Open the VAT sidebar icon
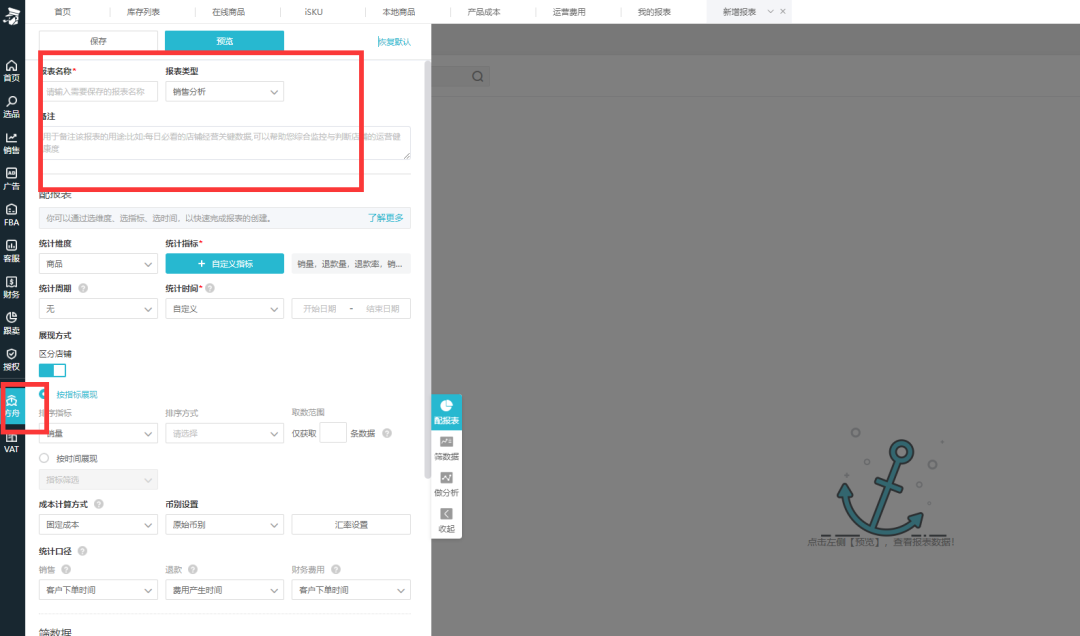The width and height of the screenshot is (1080, 636). click(x=12, y=442)
